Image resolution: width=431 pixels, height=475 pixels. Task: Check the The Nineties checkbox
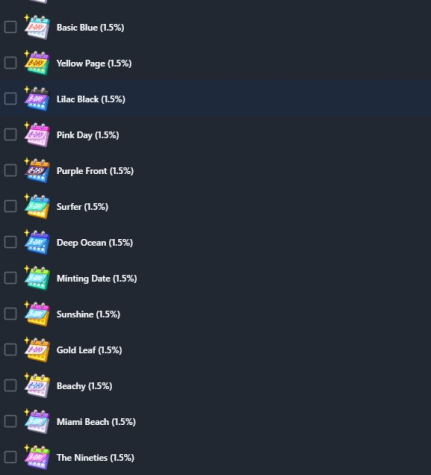click(x=10, y=457)
